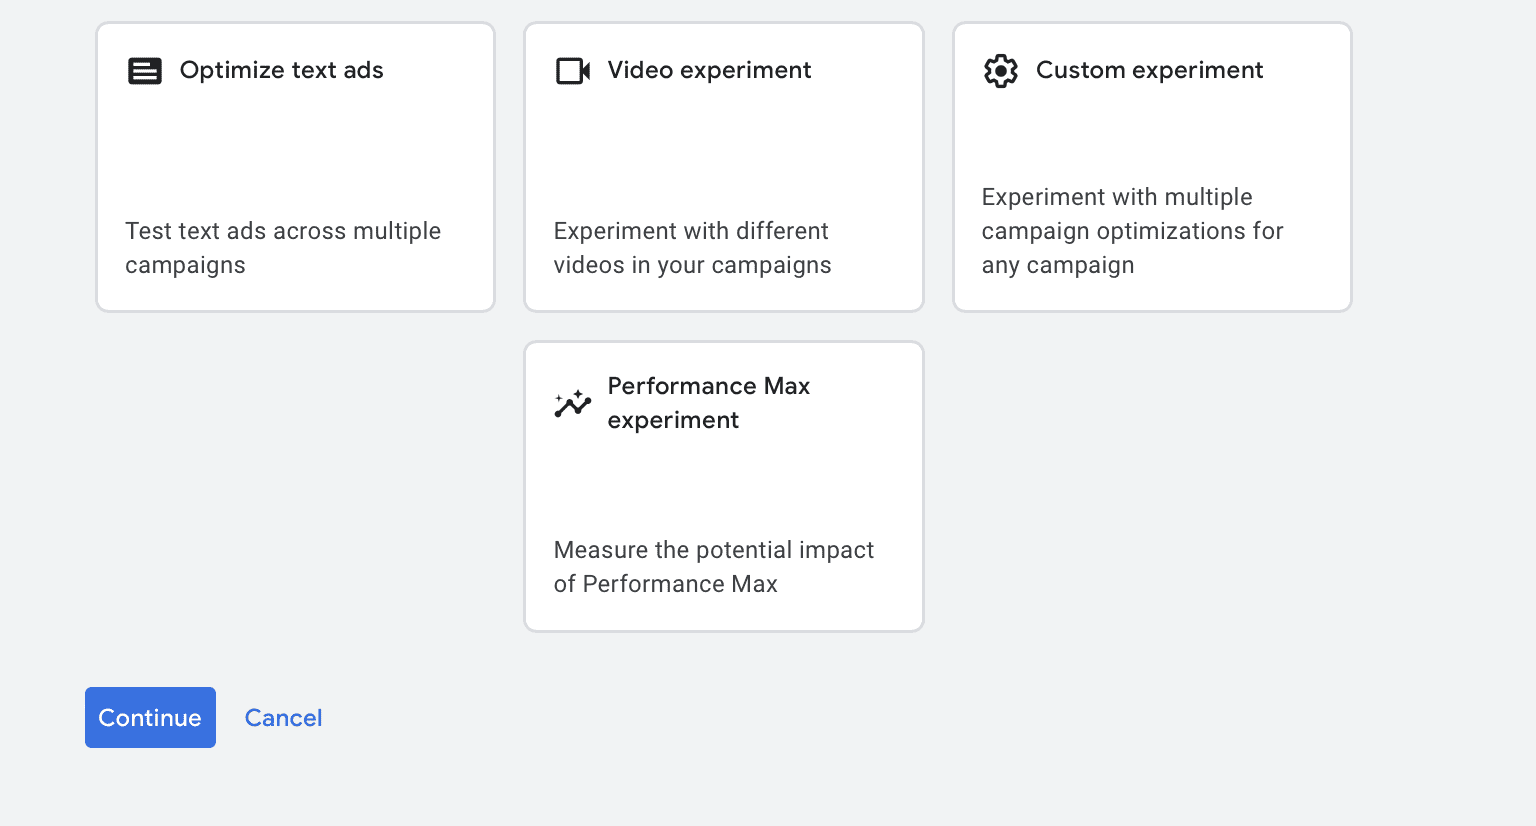Click the Custom experiment gear icon
1536x826 pixels.
1001,71
